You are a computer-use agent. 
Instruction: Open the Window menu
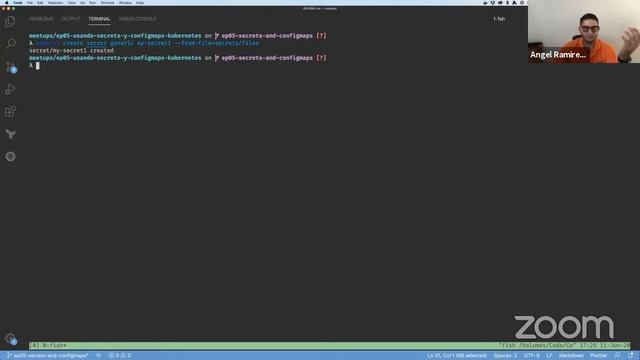tap(125, 3)
